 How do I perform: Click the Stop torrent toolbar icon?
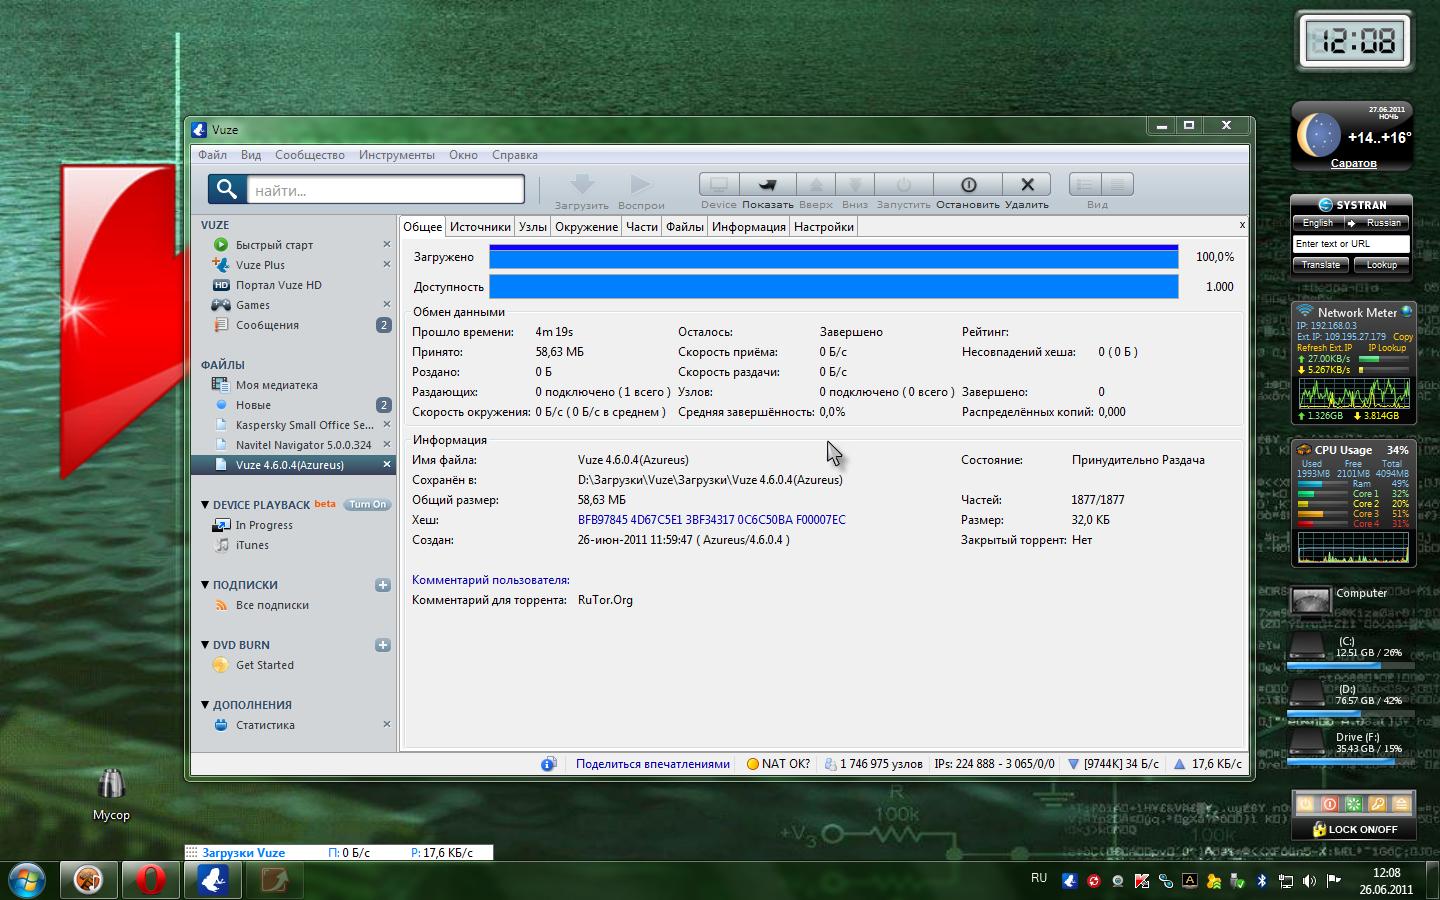tap(967, 186)
